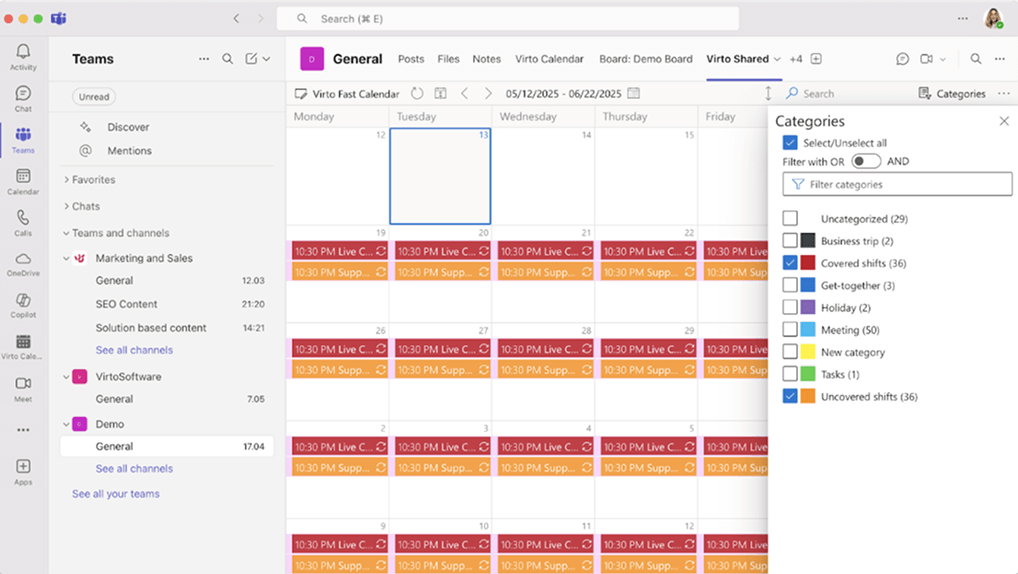Viewport: 1018px width, 574px height.
Task: Check the Uncategorized category
Action: tap(790, 219)
